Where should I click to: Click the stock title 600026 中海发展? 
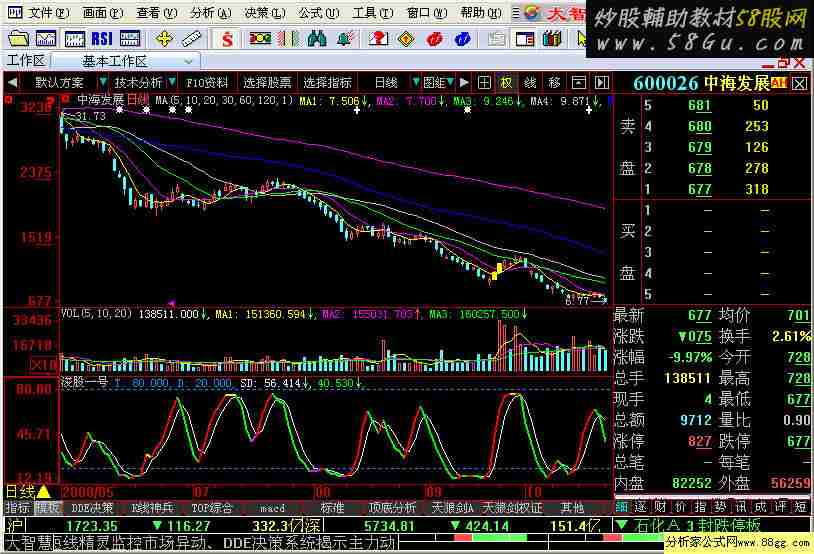tap(702, 83)
